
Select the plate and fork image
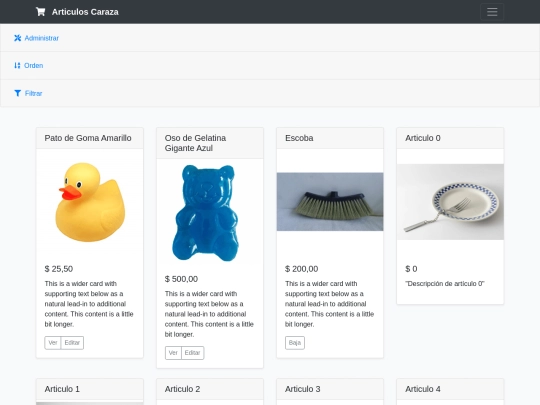coord(450,202)
